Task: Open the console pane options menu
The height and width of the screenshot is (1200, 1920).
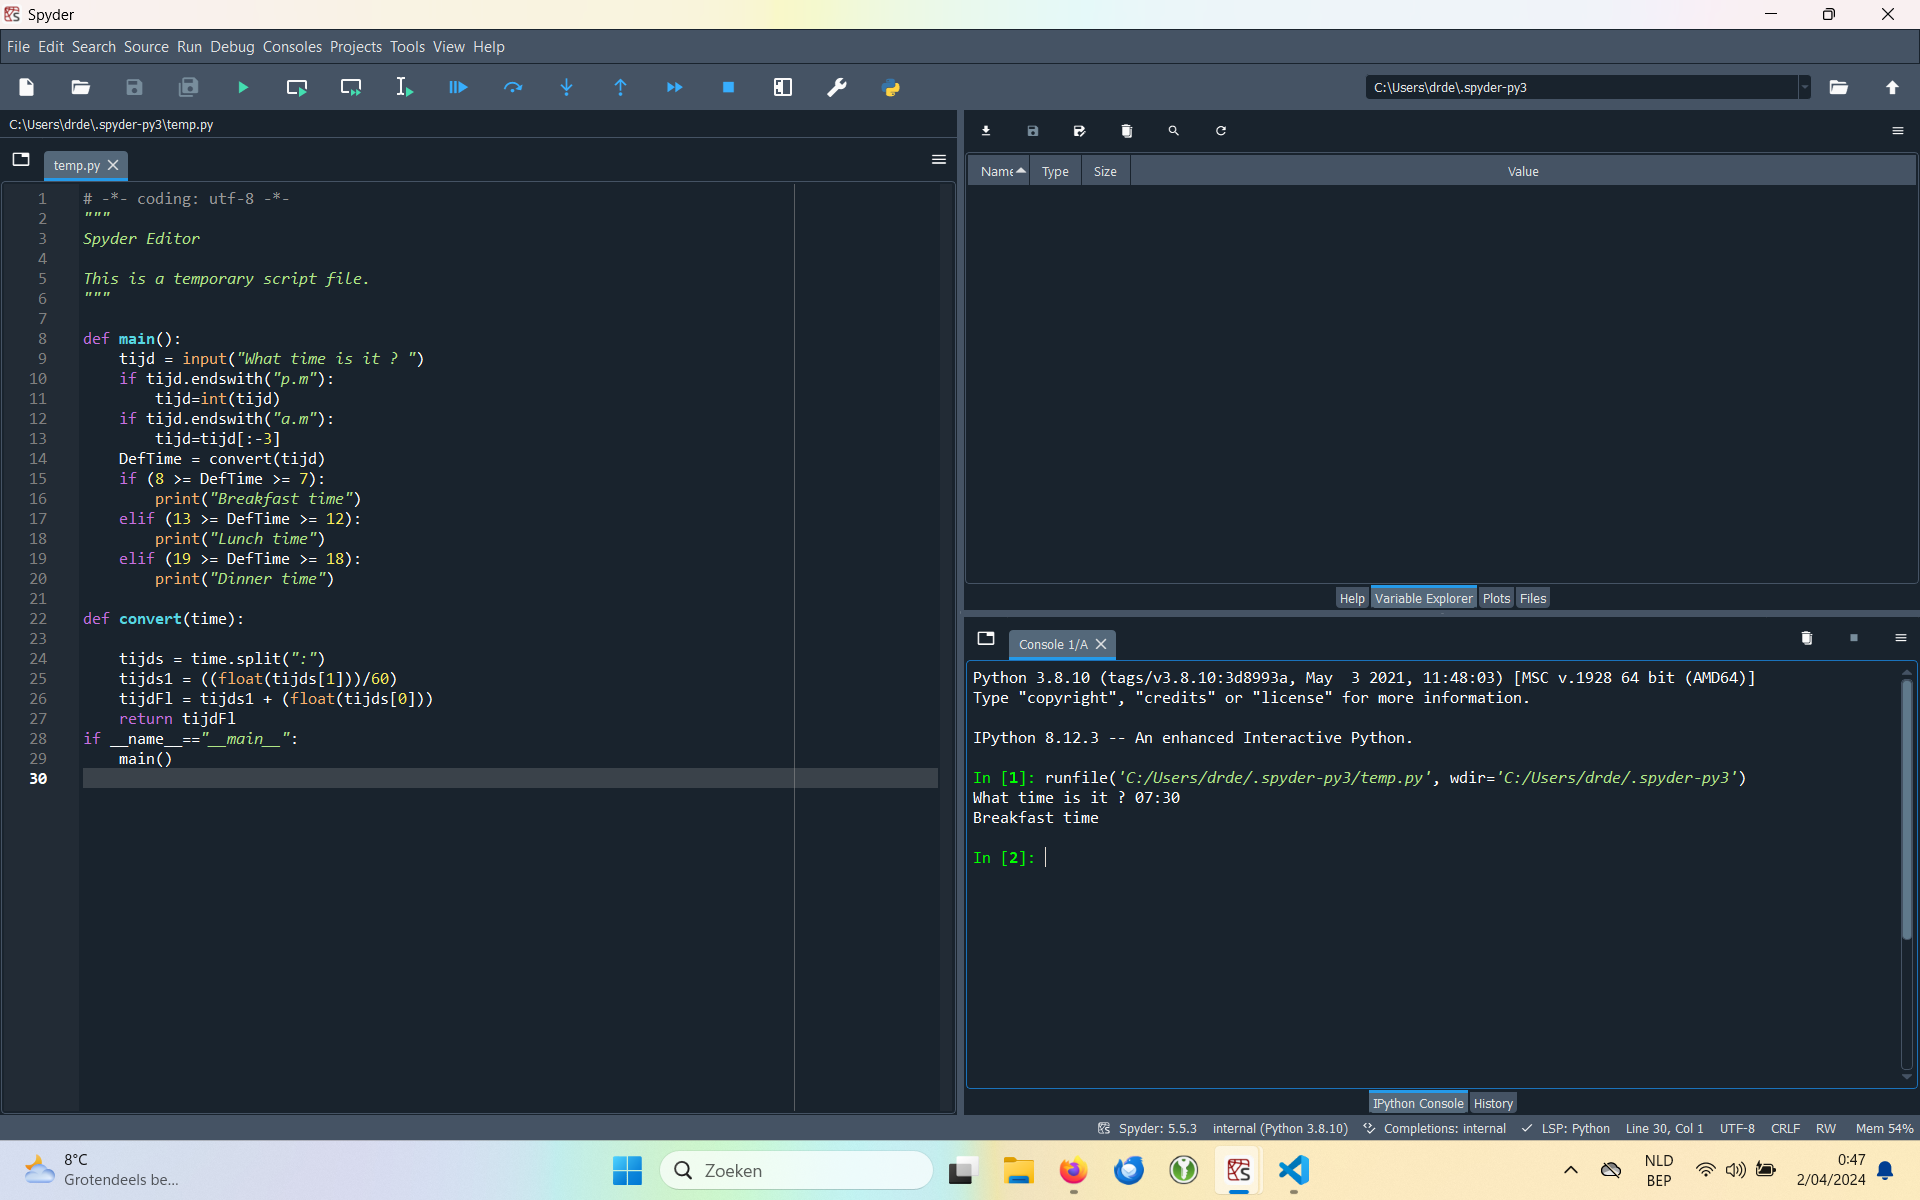Action: [x=1901, y=638]
